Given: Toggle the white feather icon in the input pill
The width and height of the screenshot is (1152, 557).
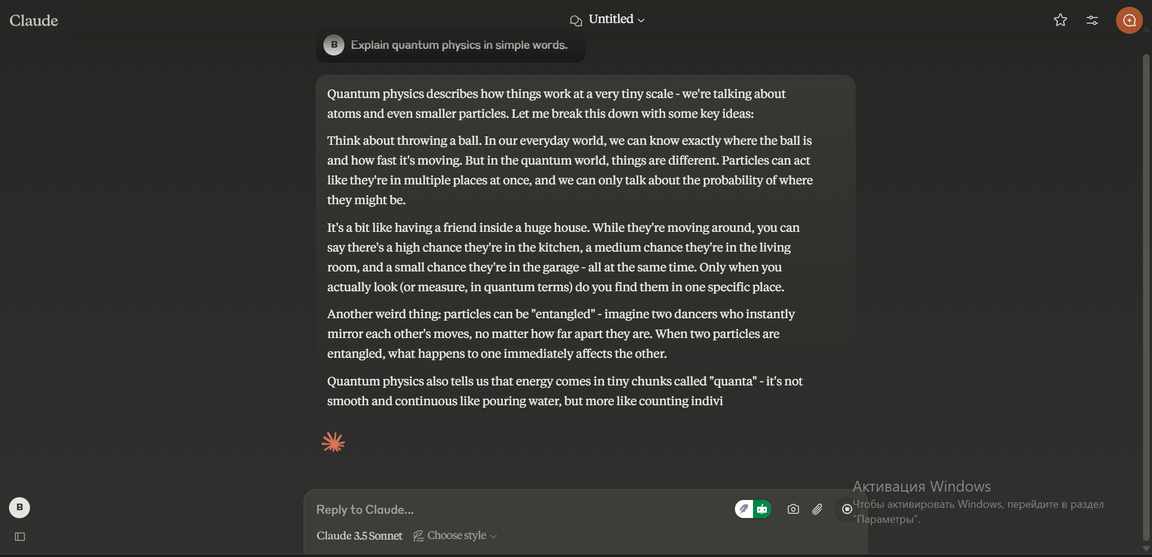Looking at the screenshot, I should pos(744,509).
